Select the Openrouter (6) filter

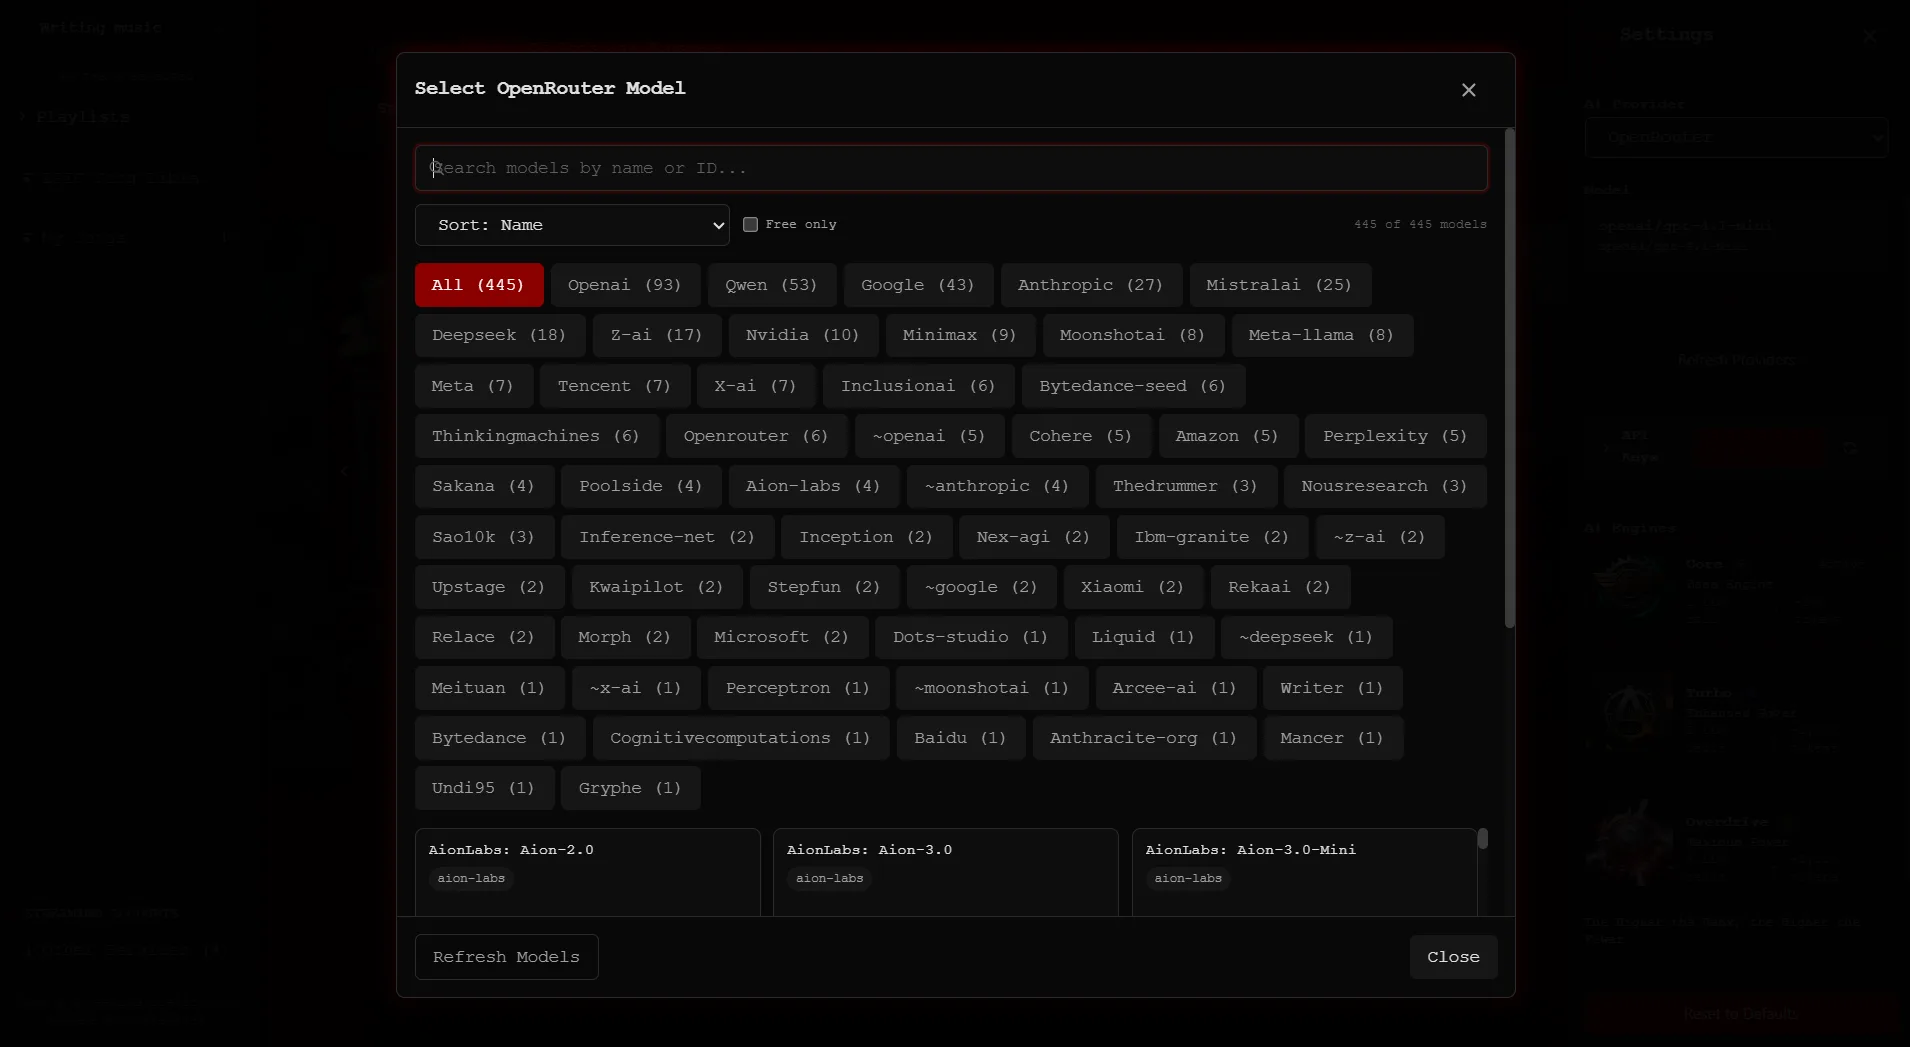(x=757, y=436)
